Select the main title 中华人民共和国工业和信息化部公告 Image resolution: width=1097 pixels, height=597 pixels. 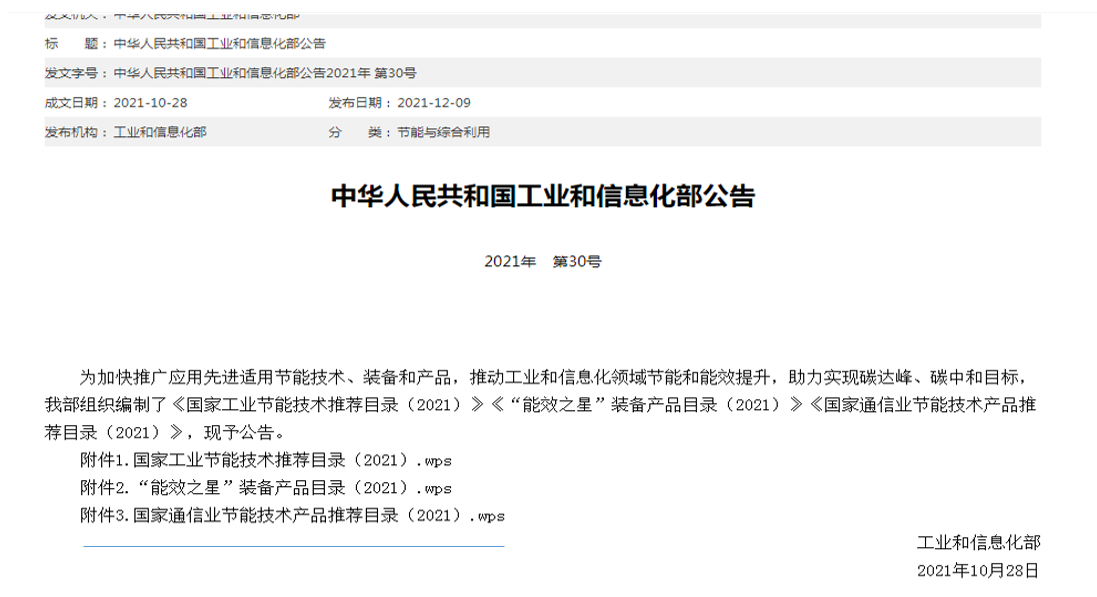tap(543, 196)
